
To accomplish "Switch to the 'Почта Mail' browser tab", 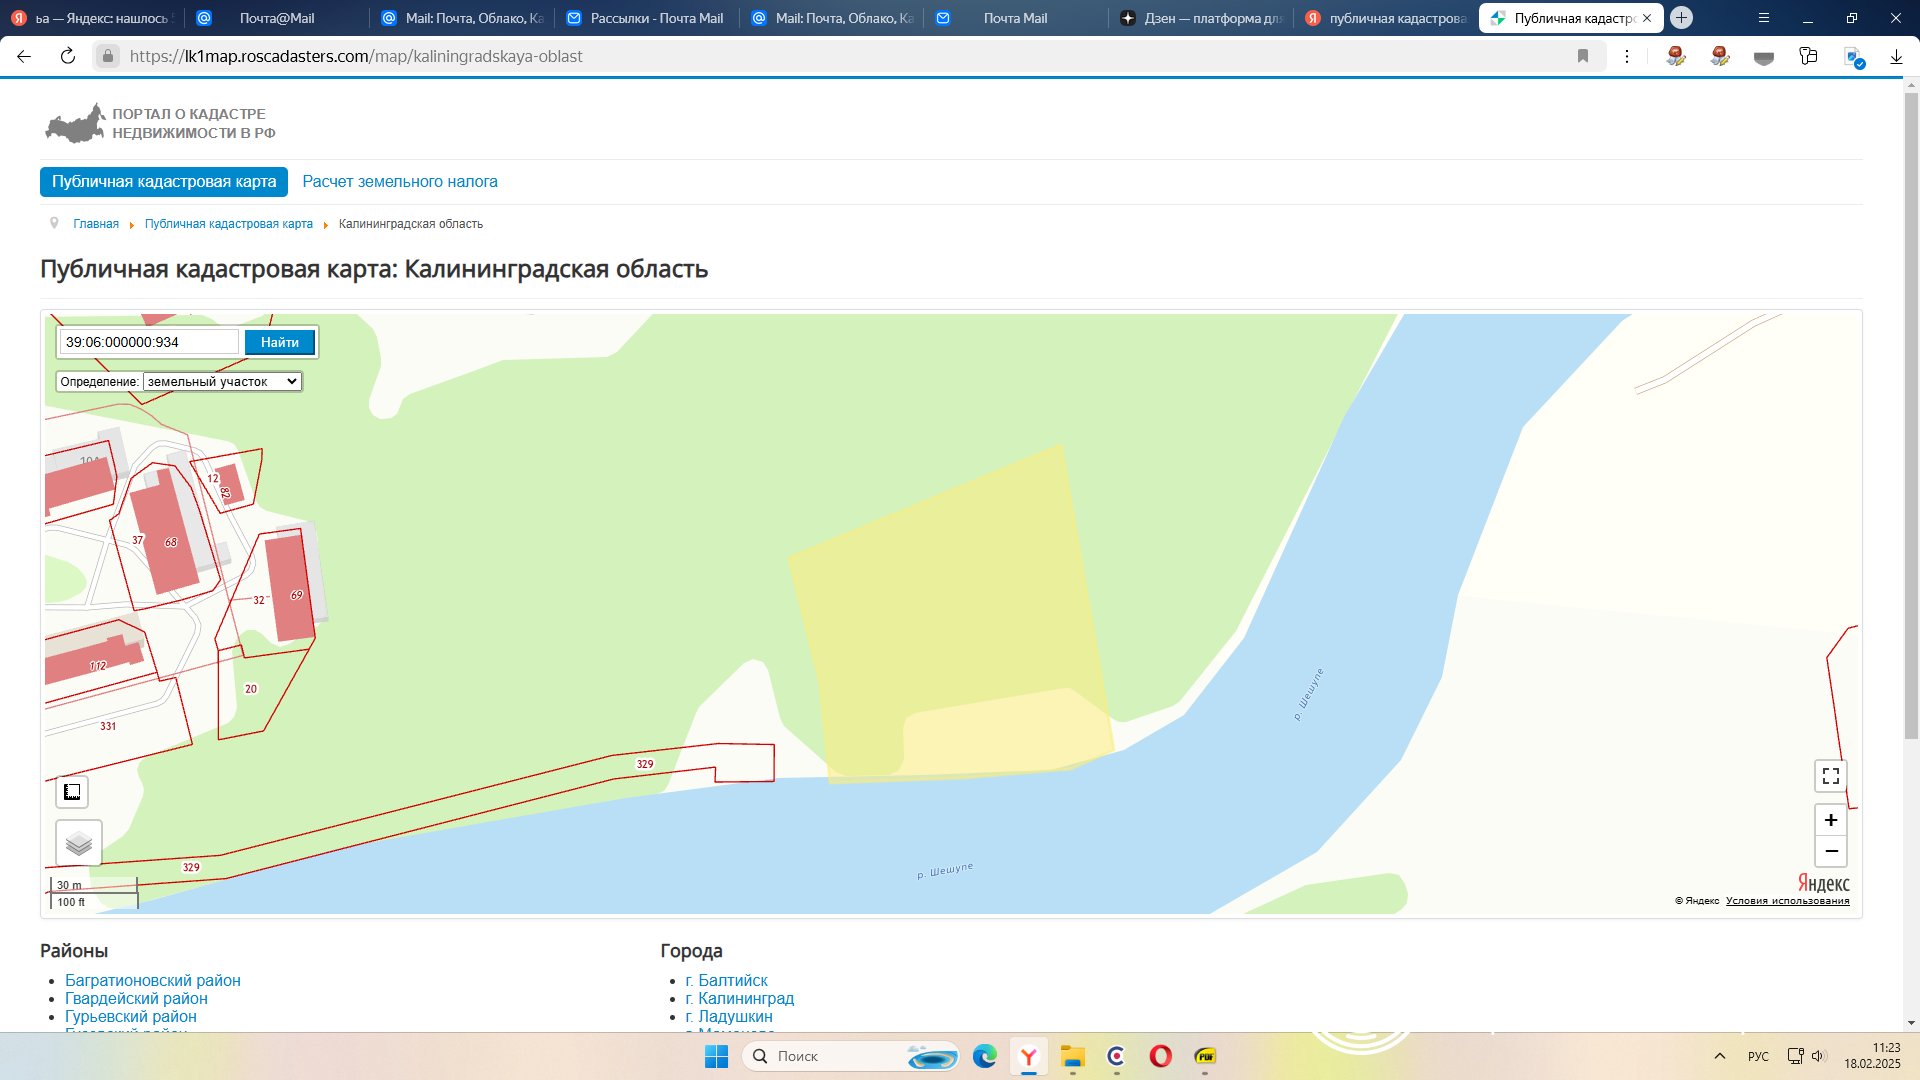I will click(1014, 18).
